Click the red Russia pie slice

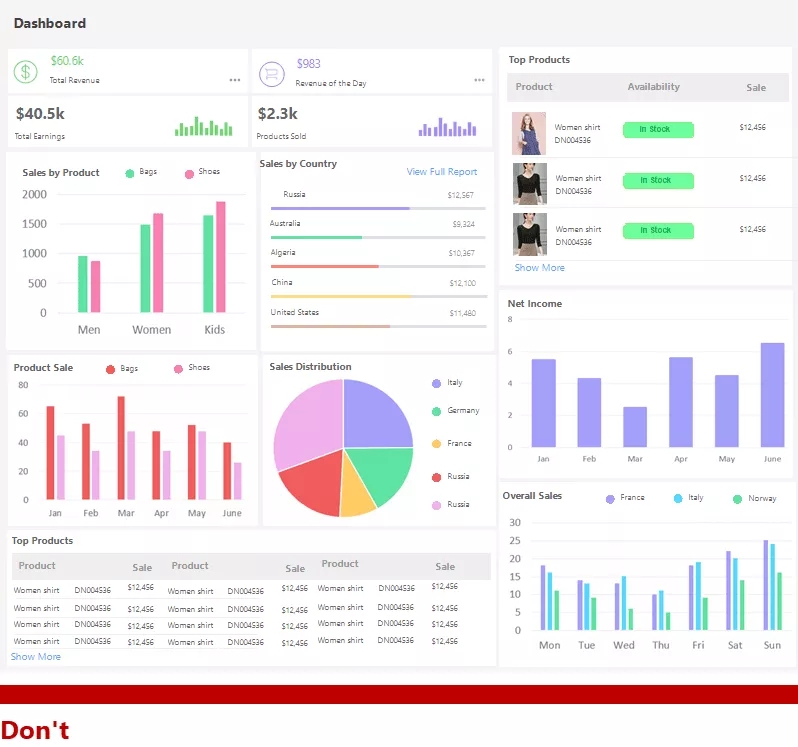point(315,483)
